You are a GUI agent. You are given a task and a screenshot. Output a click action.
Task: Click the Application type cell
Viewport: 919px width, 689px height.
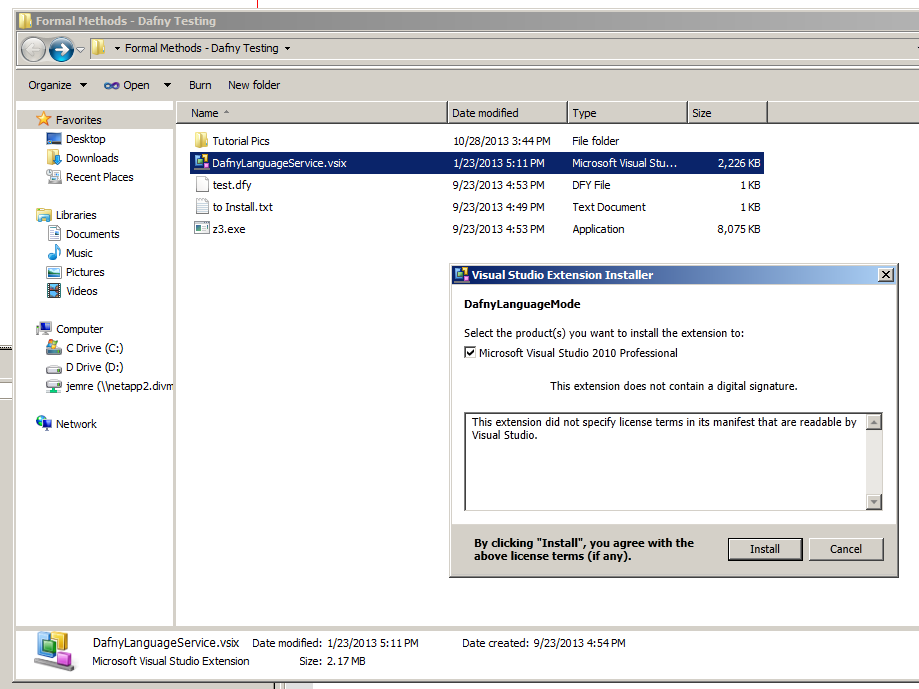pos(598,229)
